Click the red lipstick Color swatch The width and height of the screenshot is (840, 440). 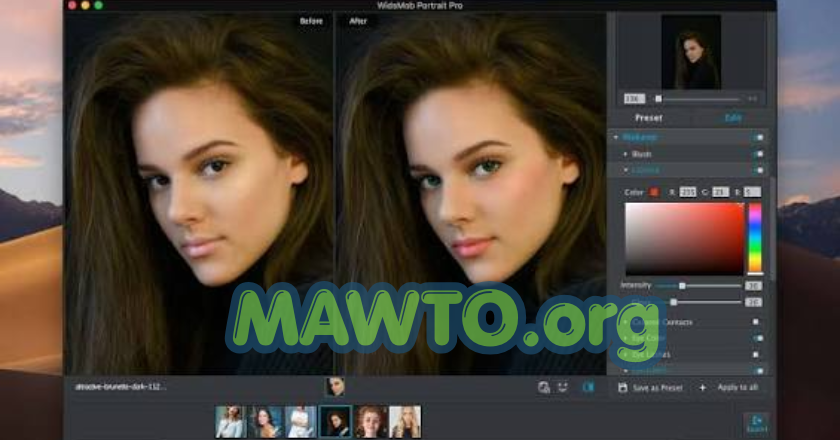click(x=654, y=192)
